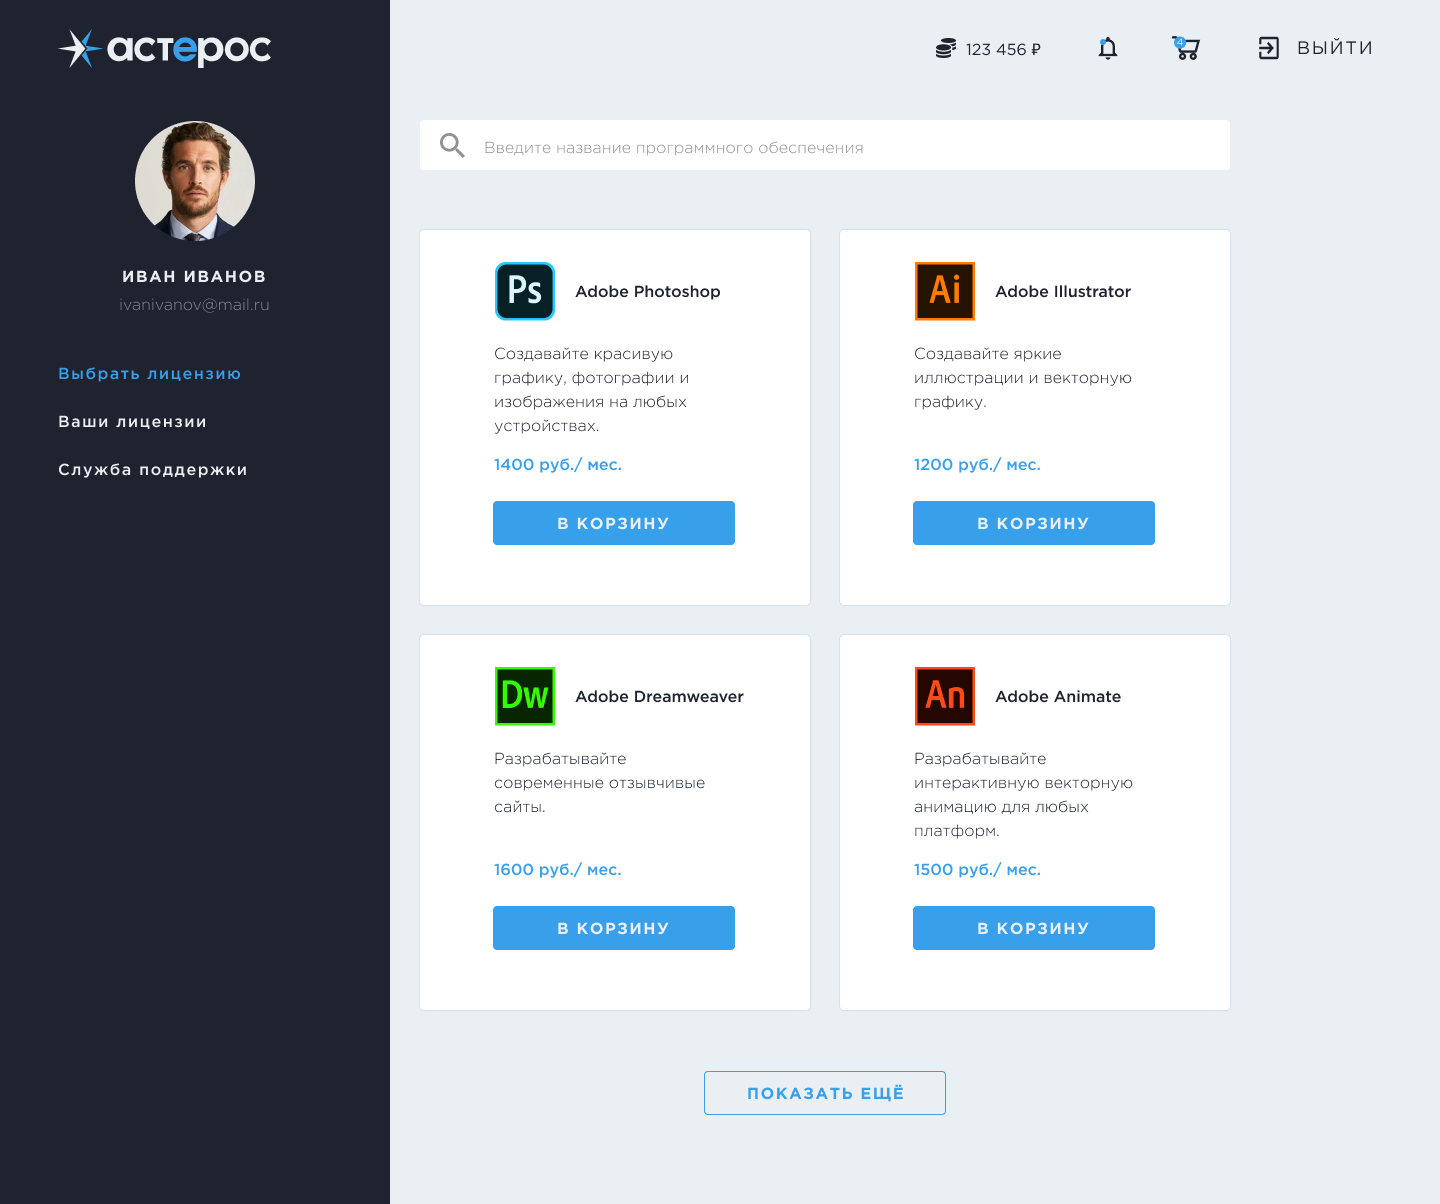Viewport: 1440px width, 1204px height.
Task: Add Adobe Illustrator to cart
Action: (x=1034, y=523)
